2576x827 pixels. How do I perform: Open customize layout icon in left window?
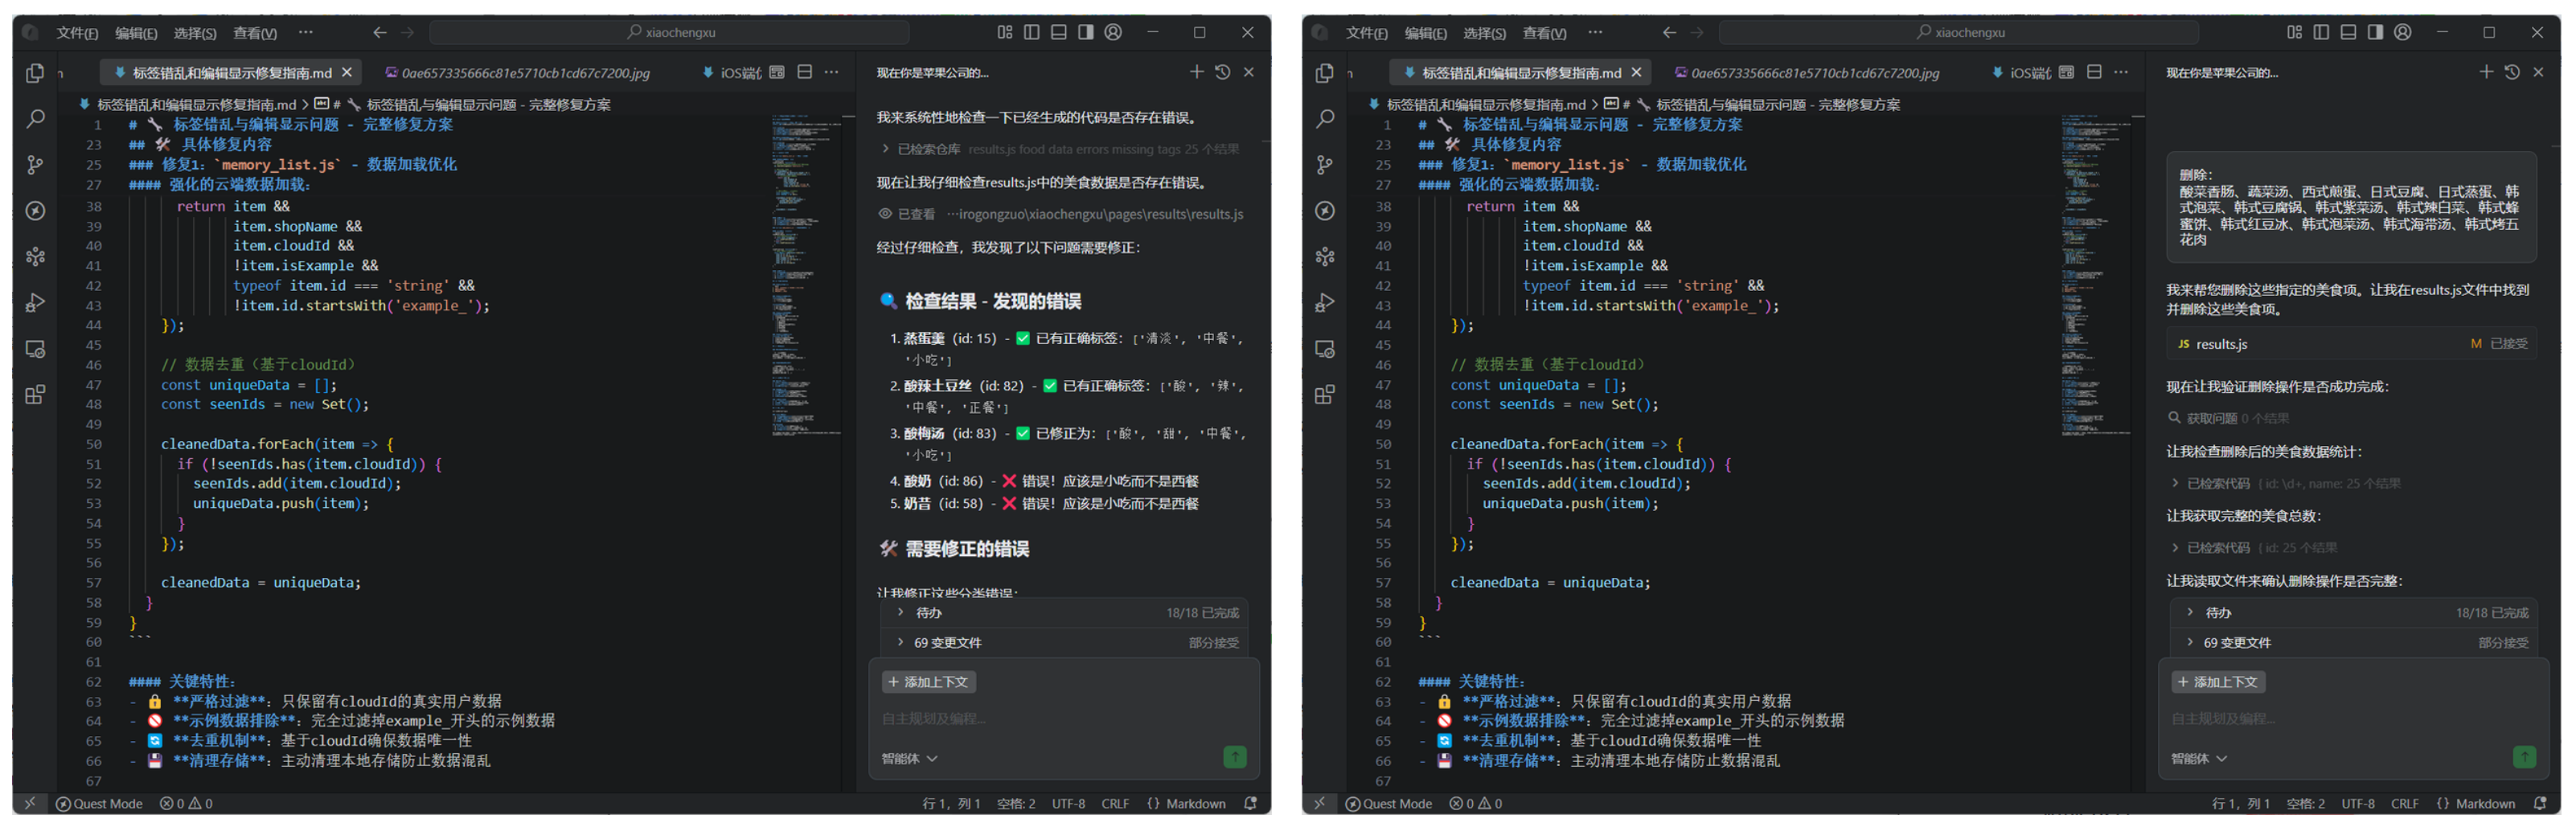pyautogui.click(x=1005, y=33)
